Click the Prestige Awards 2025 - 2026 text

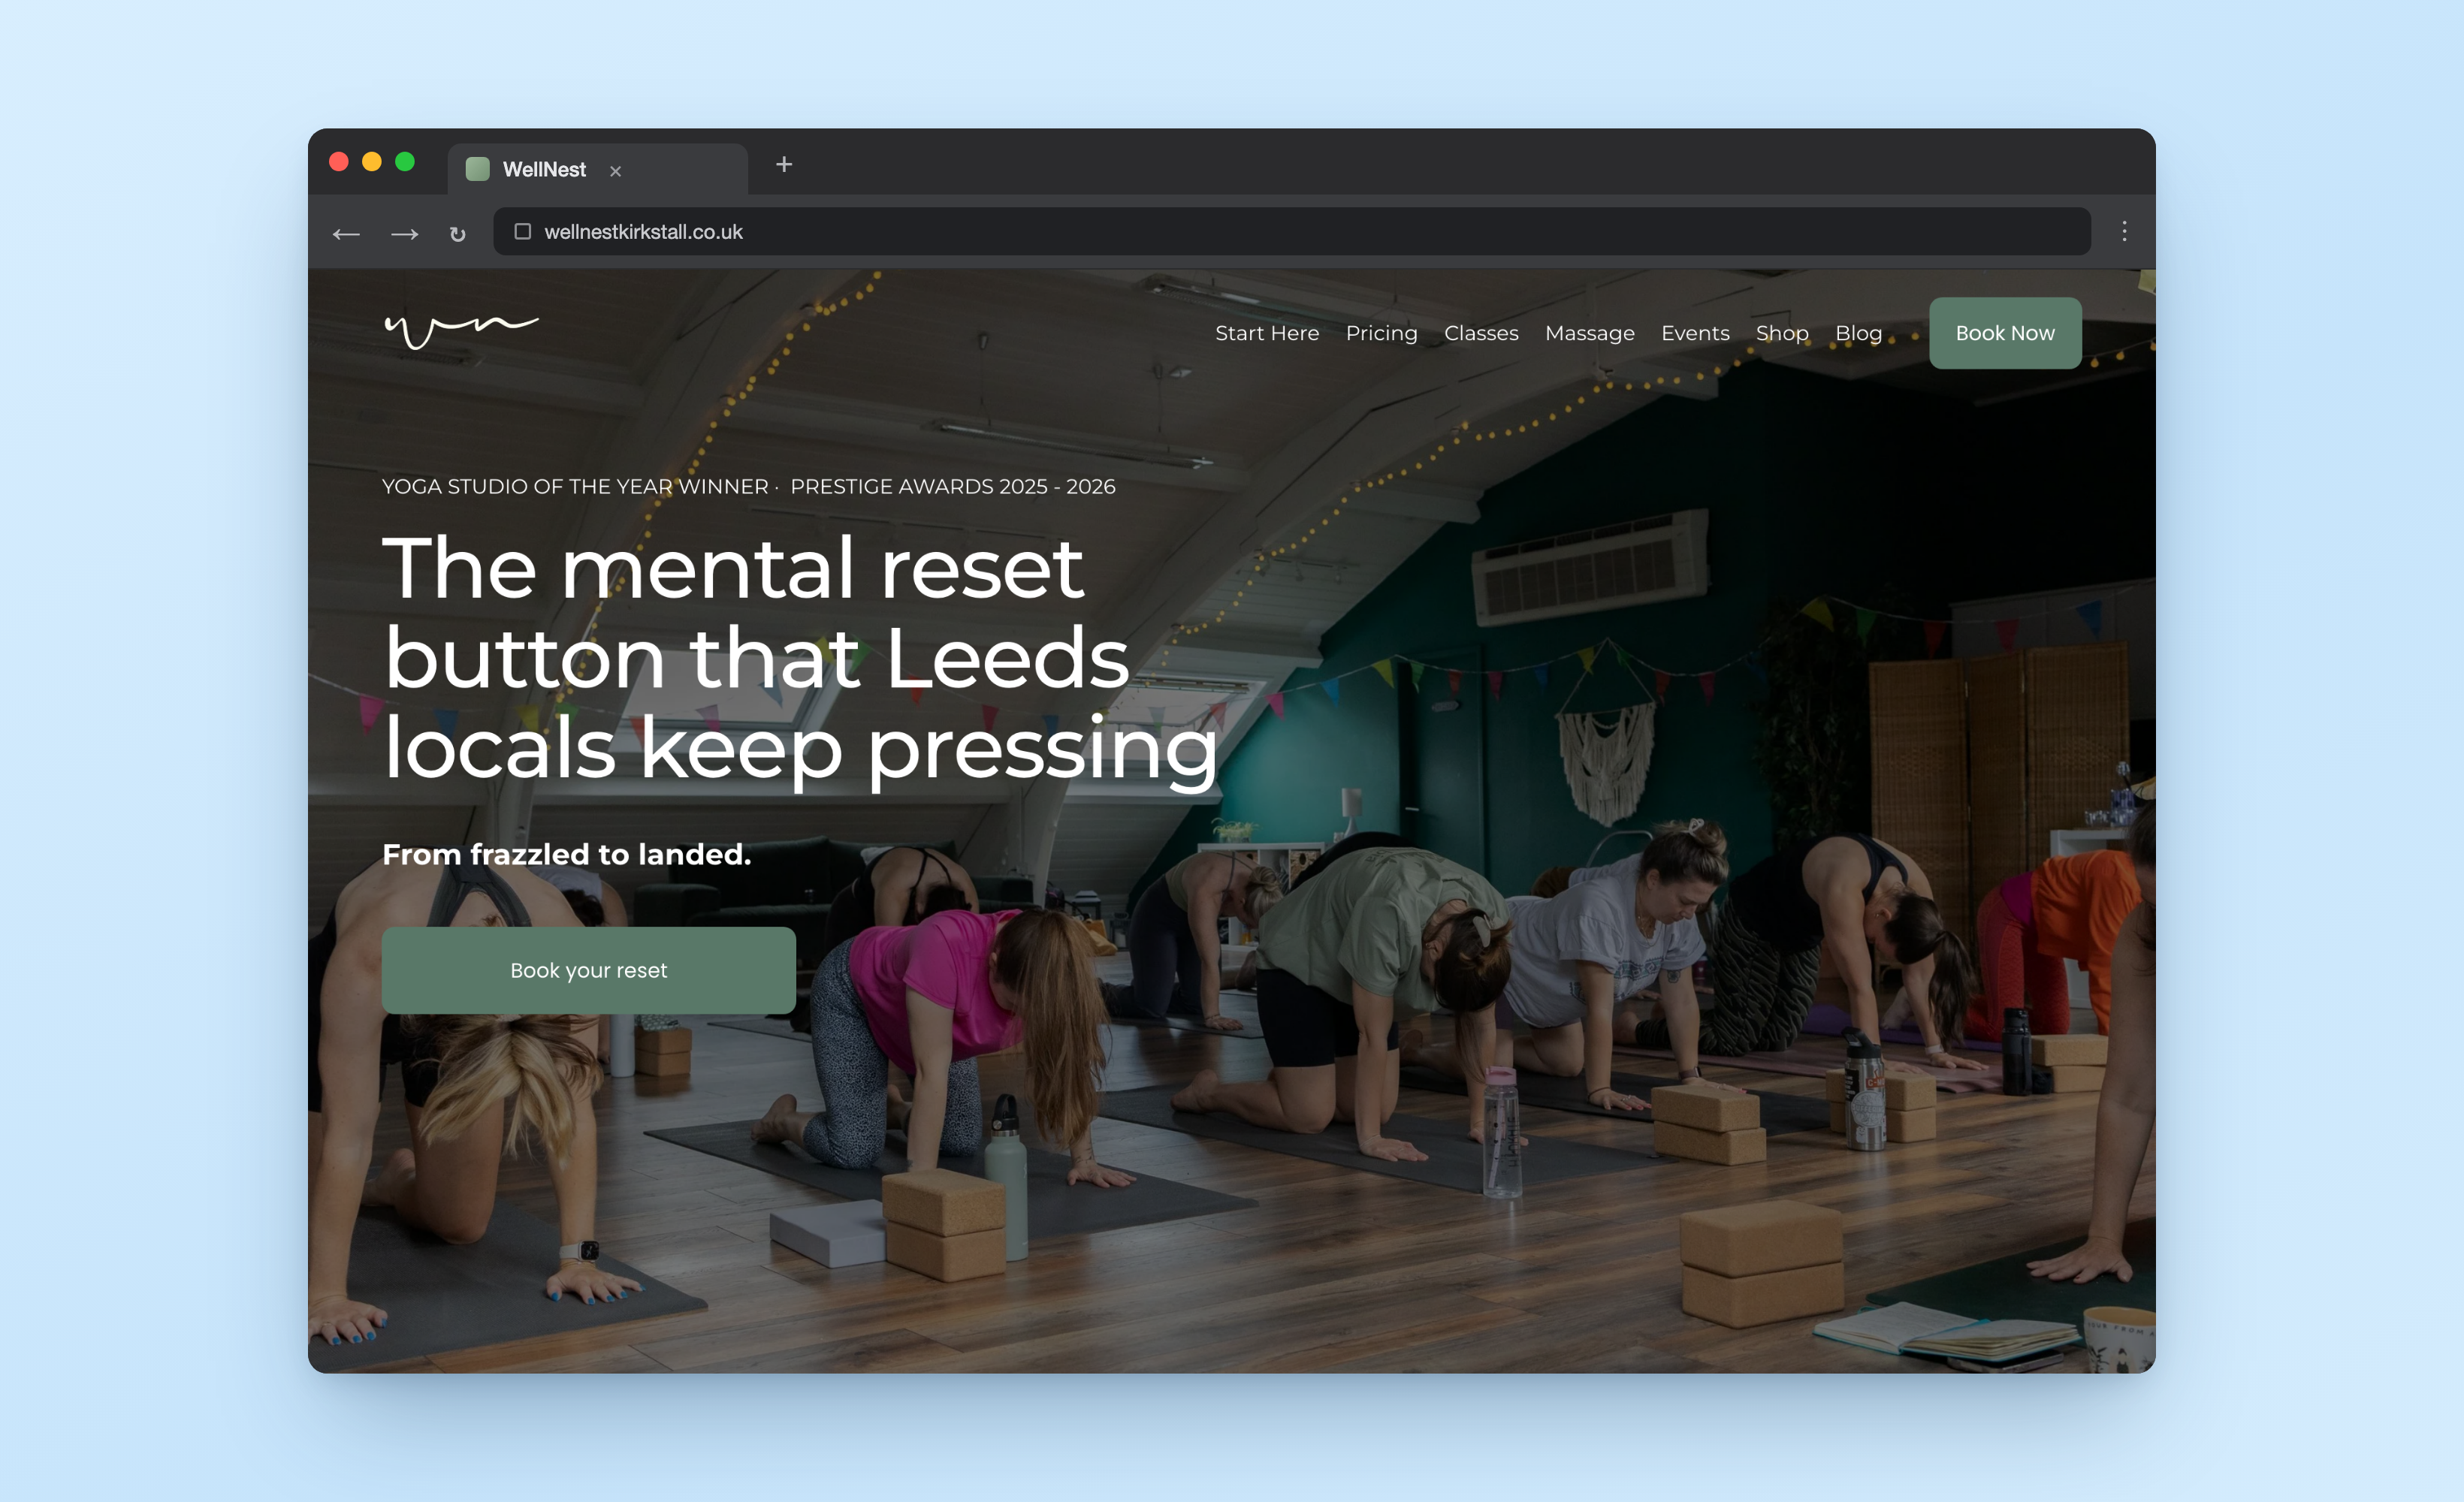coord(953,486)
